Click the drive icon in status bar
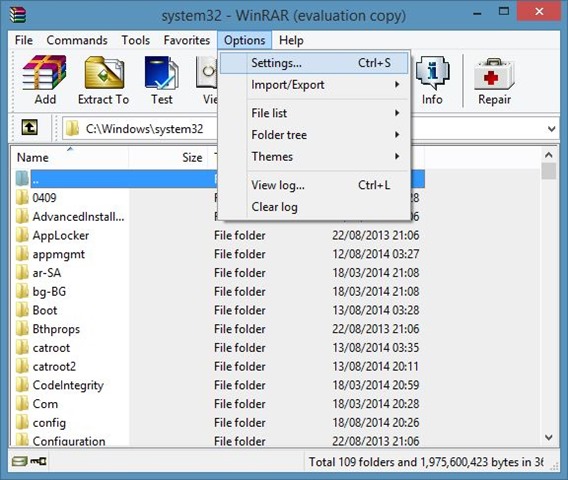Screen dimensions: 568x480 (19, 461)
